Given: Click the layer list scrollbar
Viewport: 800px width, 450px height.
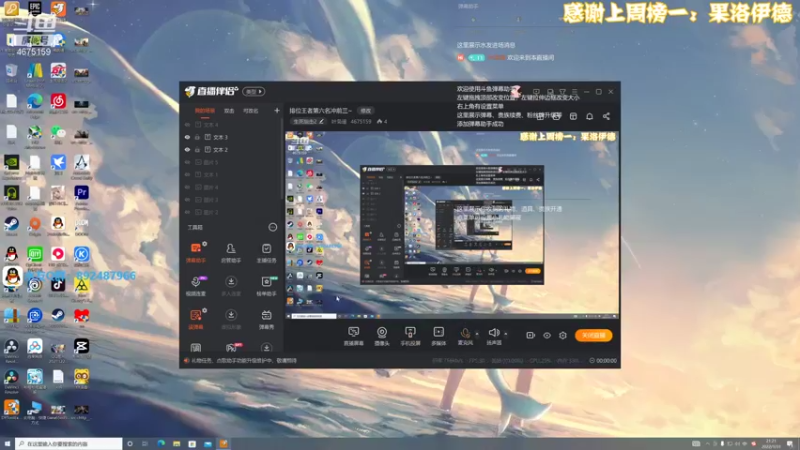Looking at the screenshot, I should pos(282,158).
